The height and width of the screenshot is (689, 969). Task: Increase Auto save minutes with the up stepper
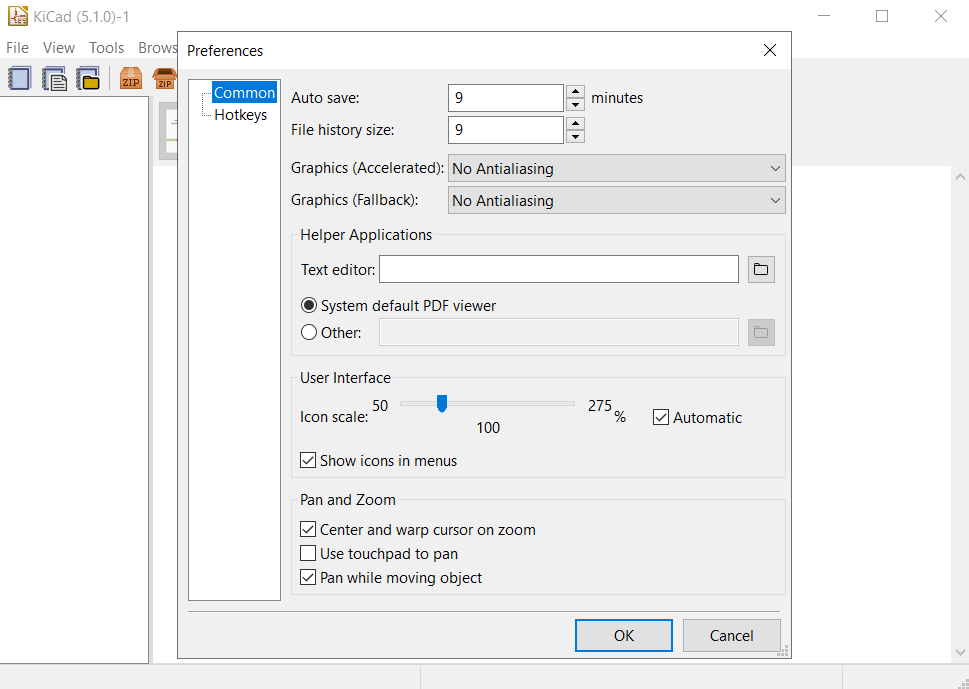click(575, 91)
